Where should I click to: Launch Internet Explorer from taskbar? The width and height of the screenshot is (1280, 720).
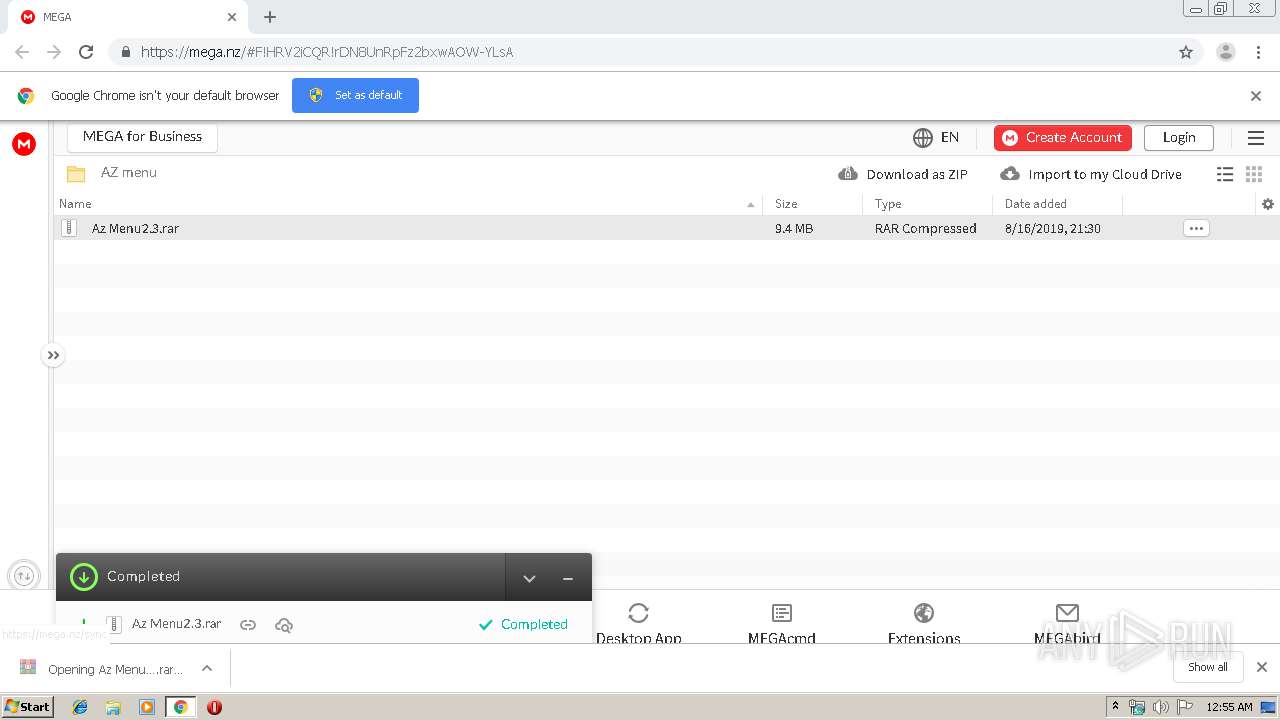pyautogui.click(x=80, y=707)
